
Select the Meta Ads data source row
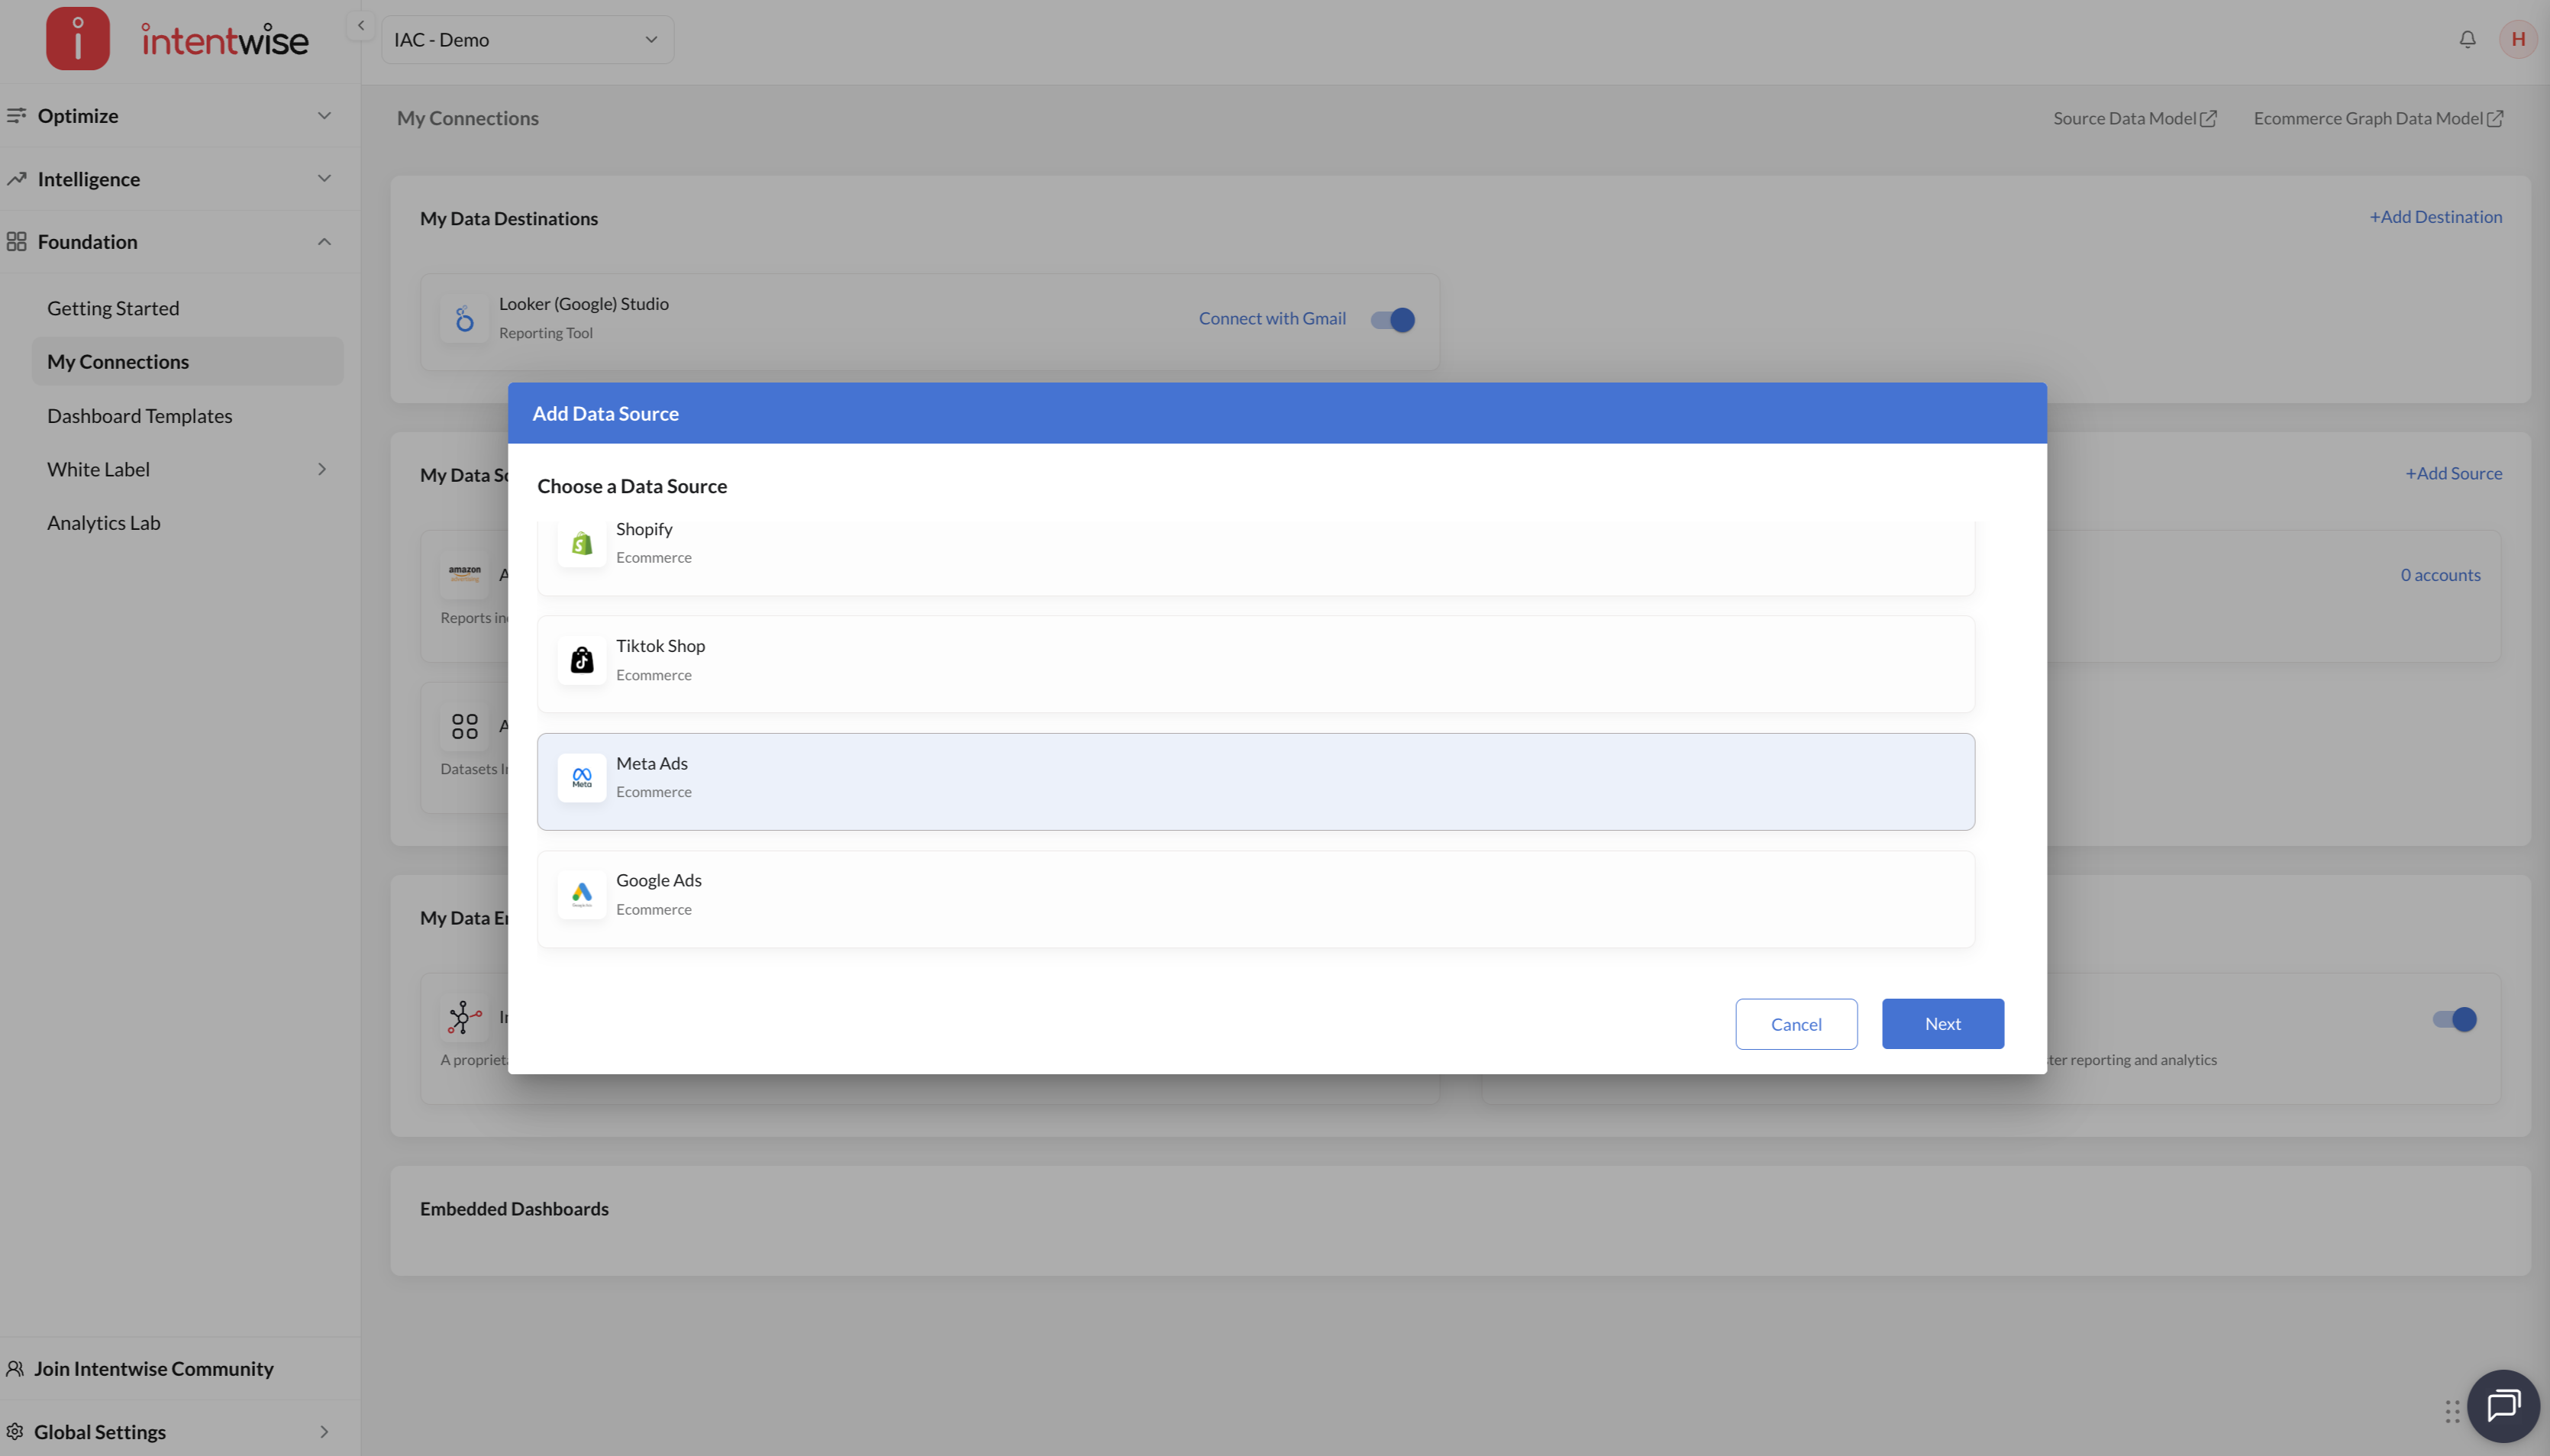[1255, 781]
